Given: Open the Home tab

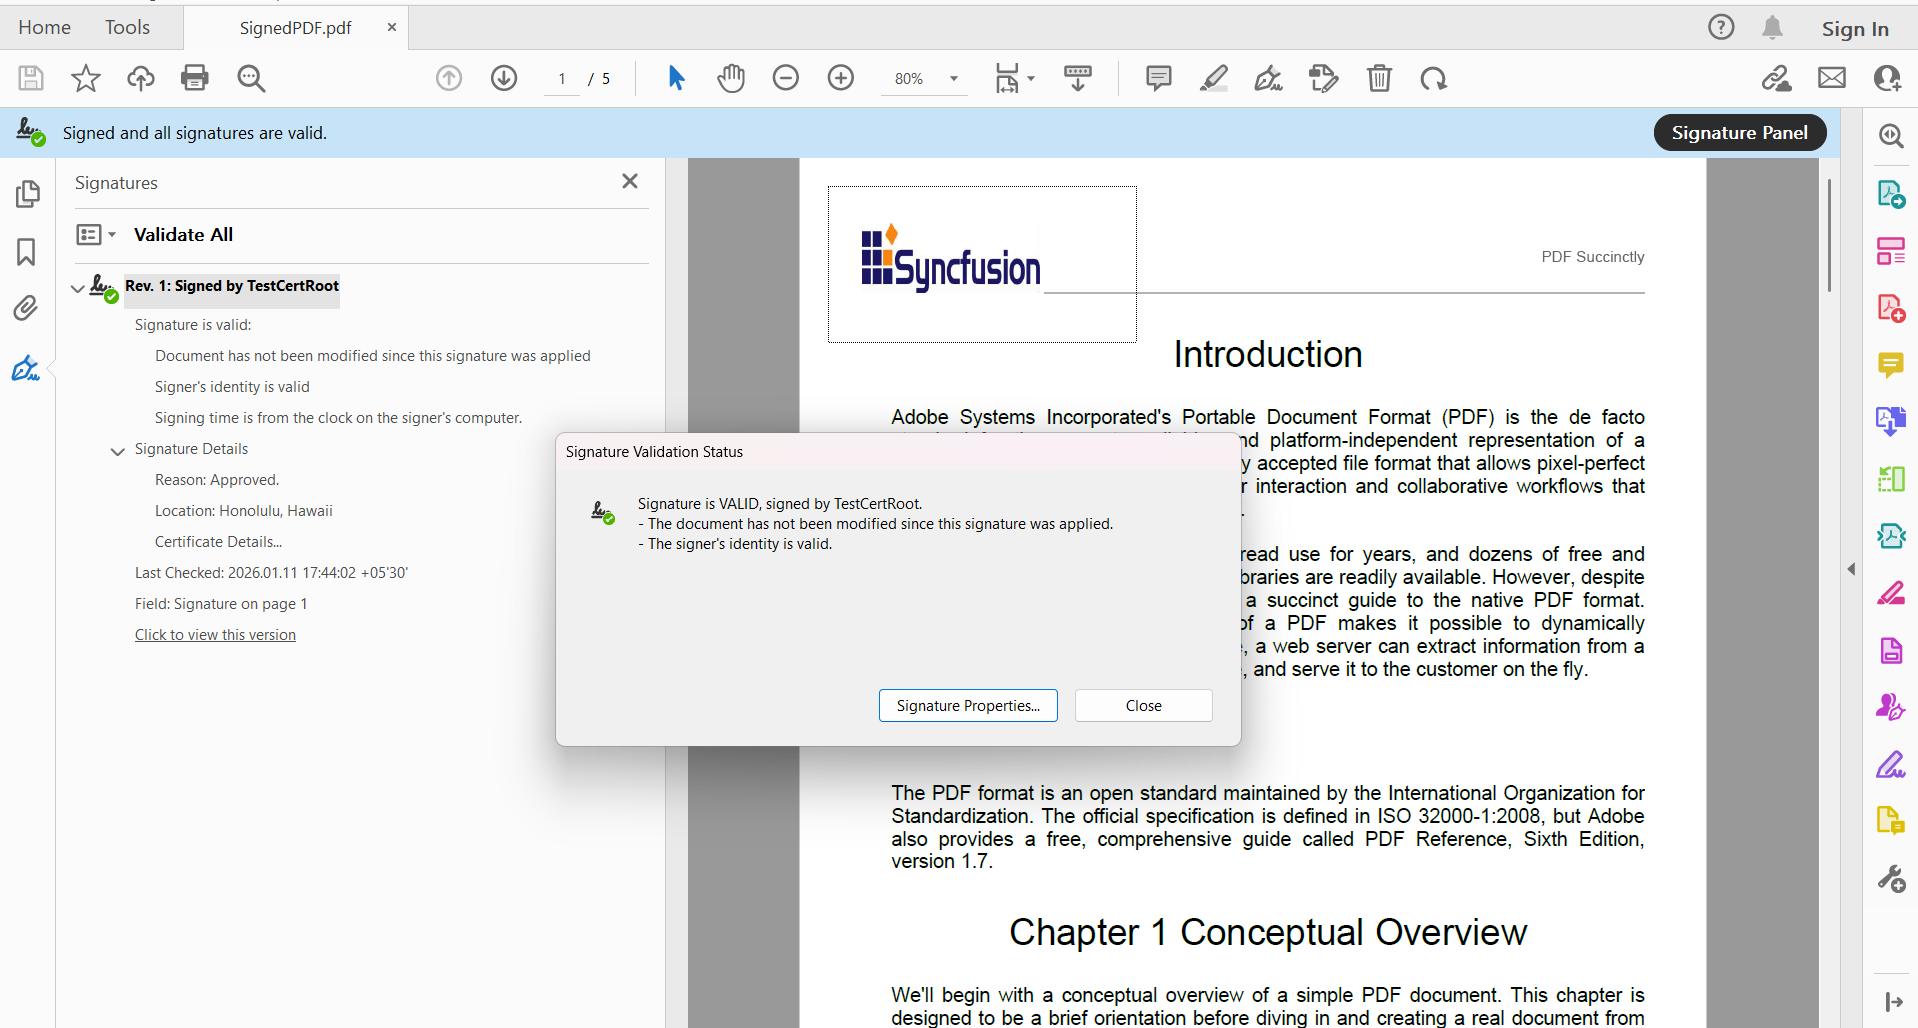Looking at the screenshot, I should [x=44, y=27].
